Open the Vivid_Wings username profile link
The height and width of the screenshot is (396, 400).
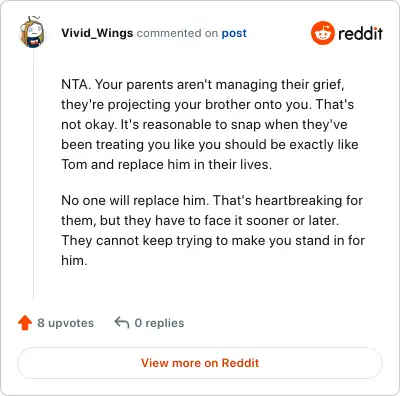coord(97,33)
